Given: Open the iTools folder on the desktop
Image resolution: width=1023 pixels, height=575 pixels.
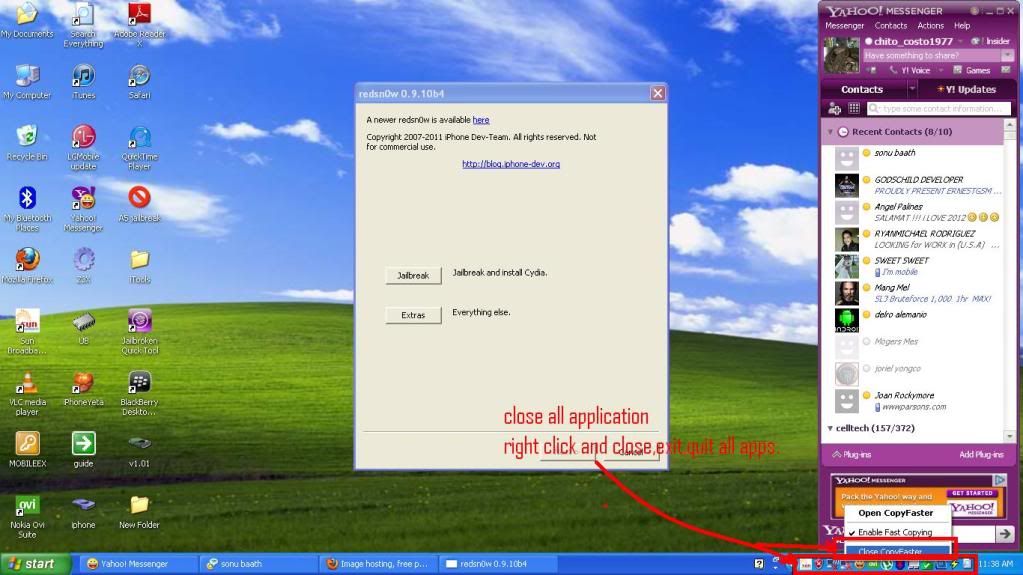Looking at the screenshot, I should pos(139,266).
